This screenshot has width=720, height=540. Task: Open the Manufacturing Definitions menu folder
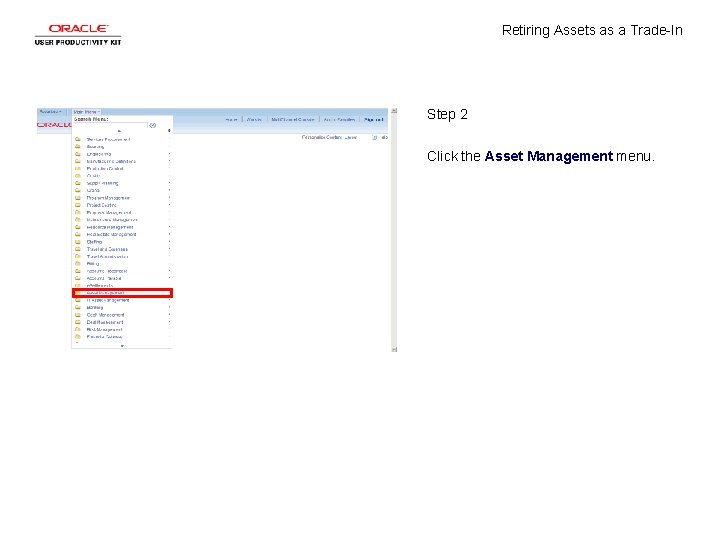pos(111,162)
